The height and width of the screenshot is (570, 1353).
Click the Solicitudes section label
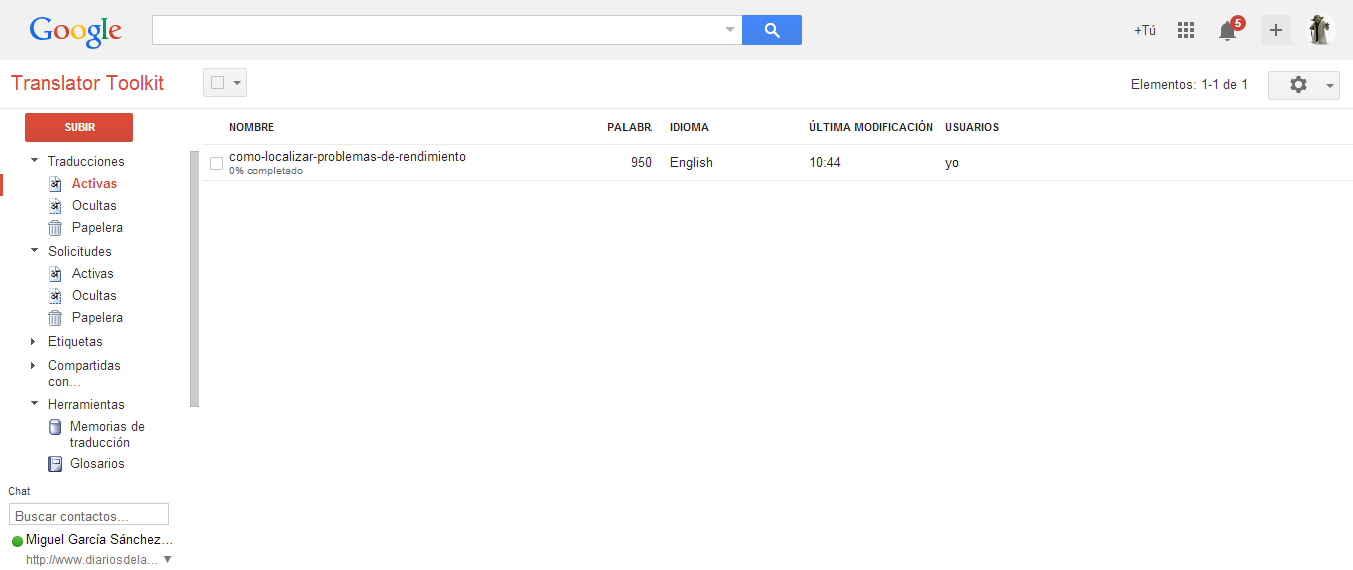coord(80,251)
